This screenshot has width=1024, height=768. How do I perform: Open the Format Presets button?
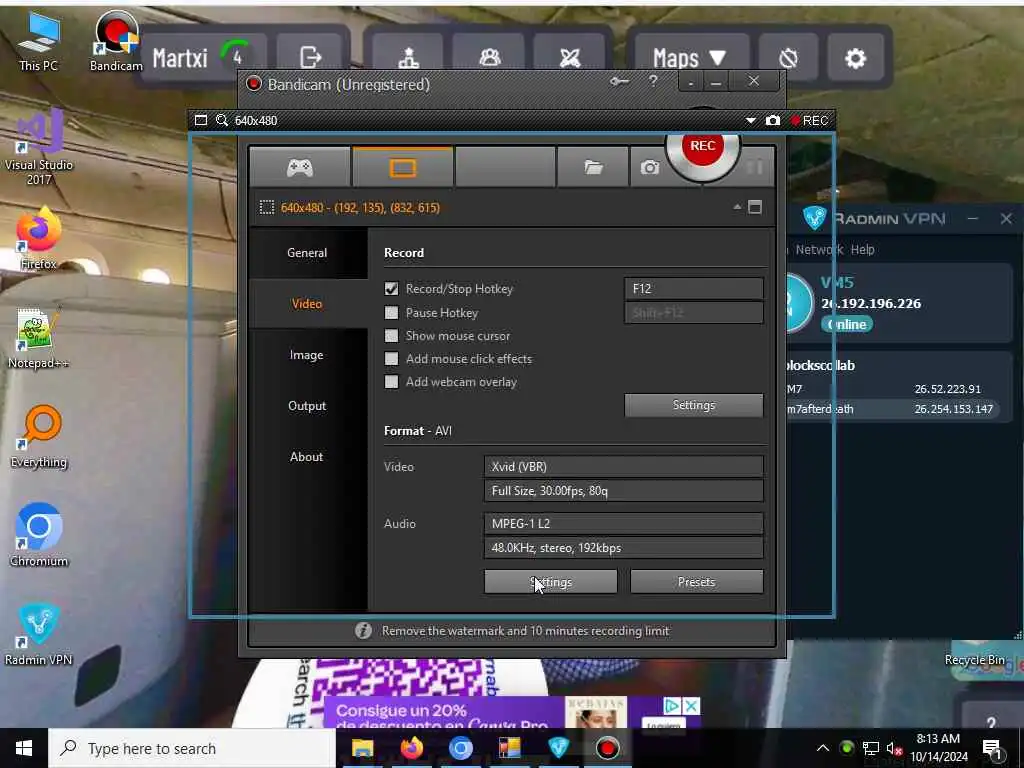(697, 582)
